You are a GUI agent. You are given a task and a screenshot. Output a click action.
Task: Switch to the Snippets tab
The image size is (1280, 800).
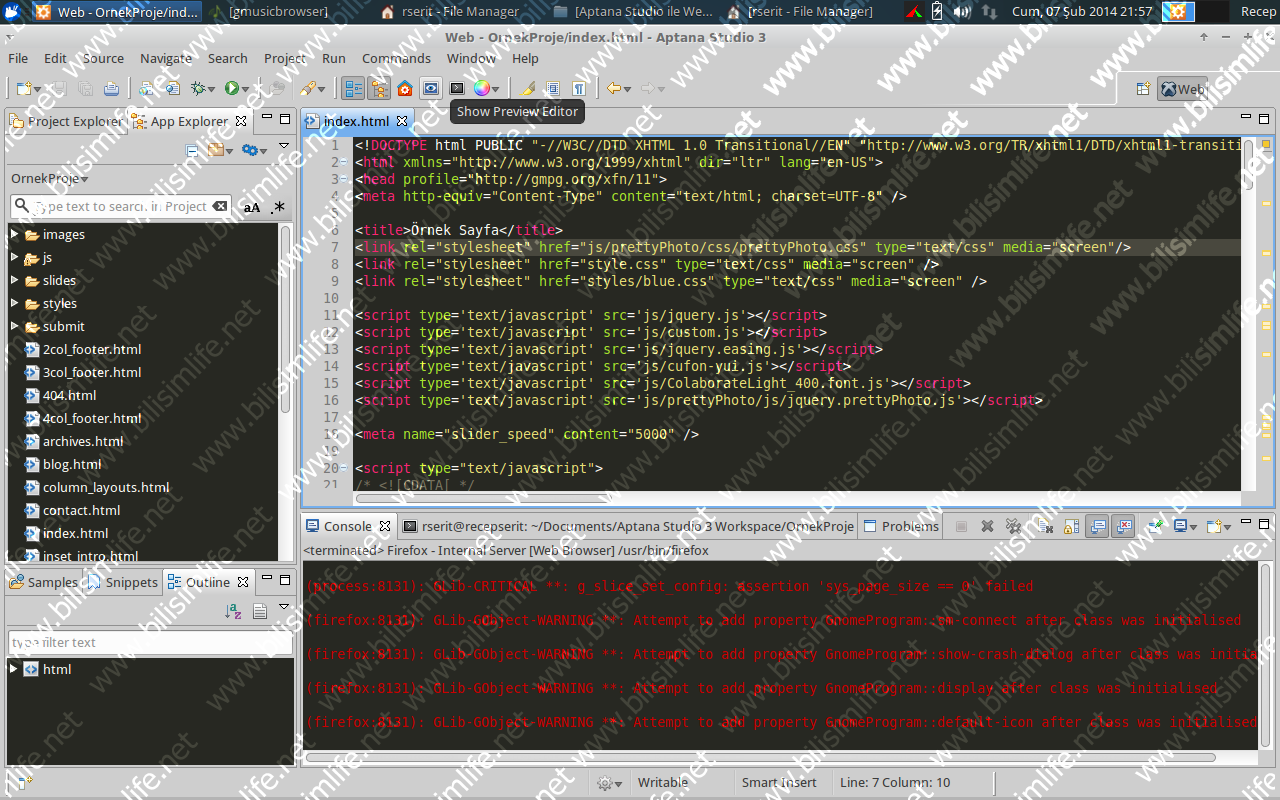(124, 582)
